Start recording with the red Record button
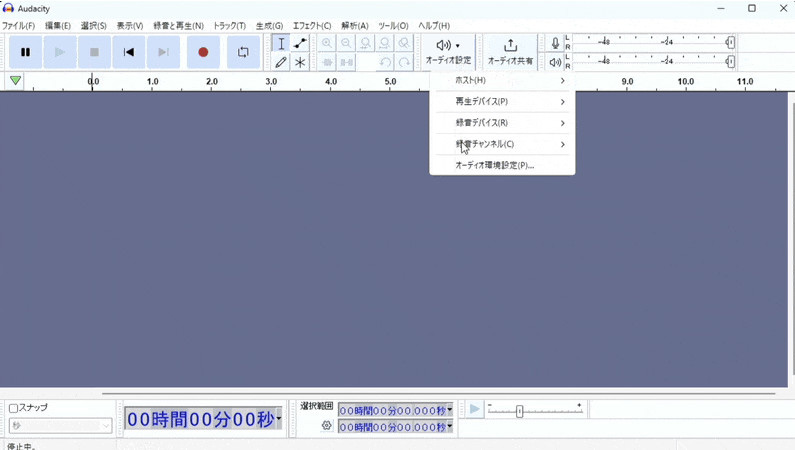Viewport: 795px width, 450px height. coord(203,52)
